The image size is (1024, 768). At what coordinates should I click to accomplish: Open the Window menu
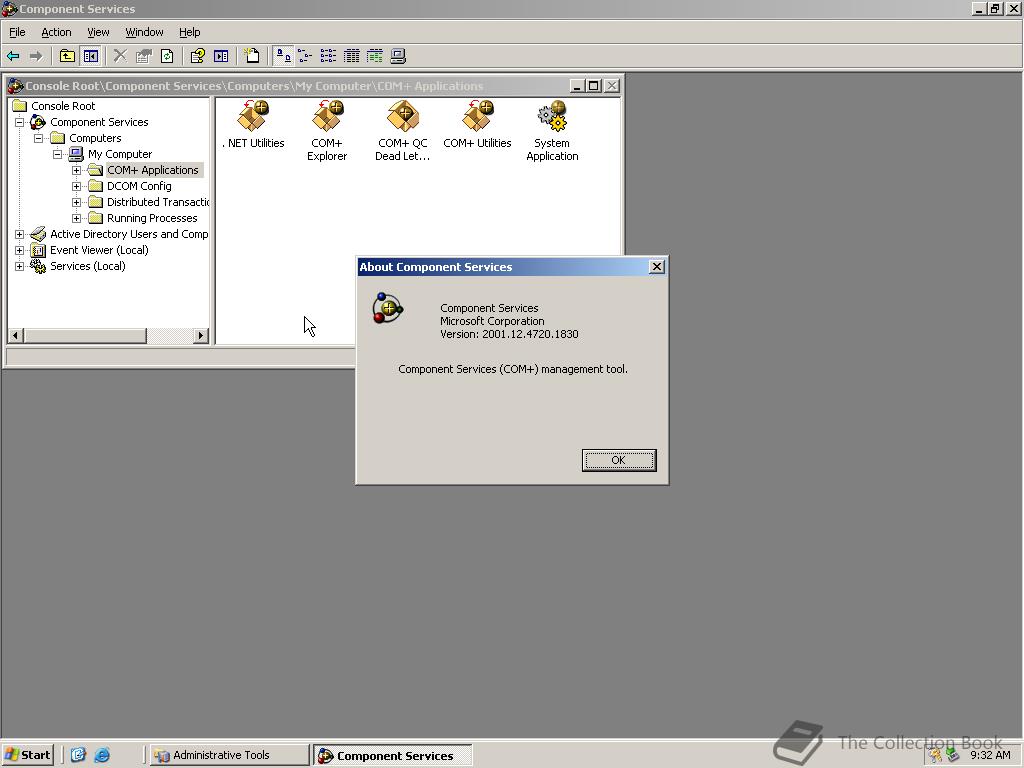coord(144,32)
